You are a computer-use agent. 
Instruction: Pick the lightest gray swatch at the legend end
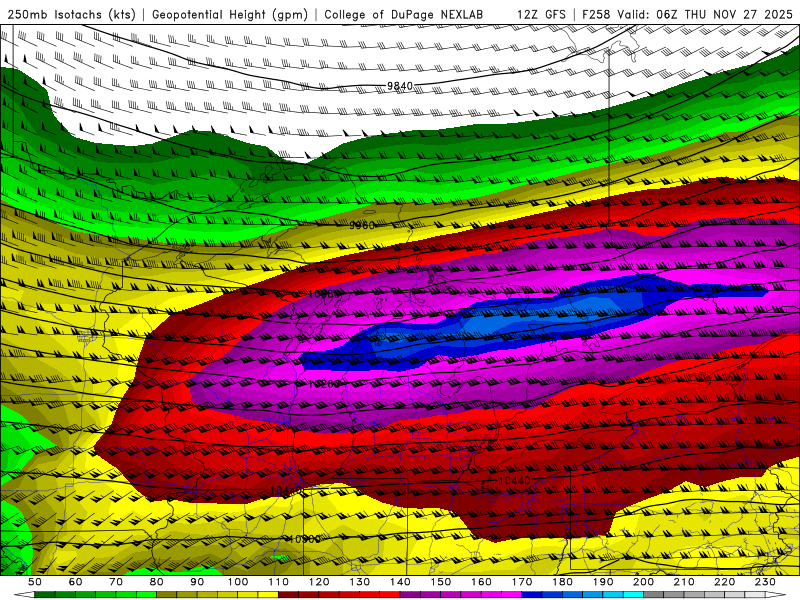[755, 595]
